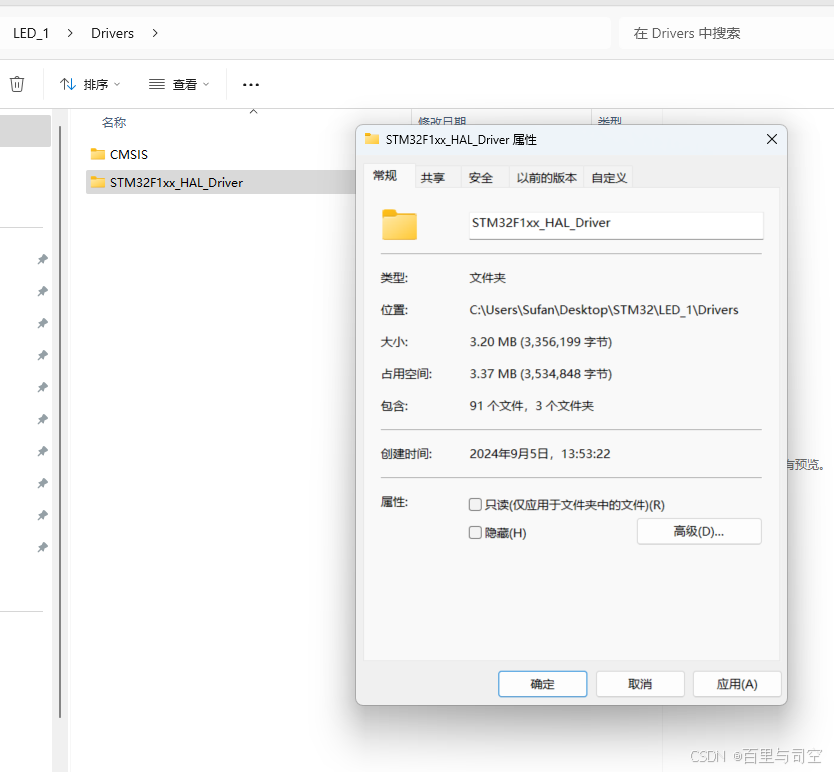Image resolution: width=834 pixels, height=772 pixels.
Task: Toggle the Read-only (只读) checkbox
Action: pyautogui.click(x=475, y=504)
